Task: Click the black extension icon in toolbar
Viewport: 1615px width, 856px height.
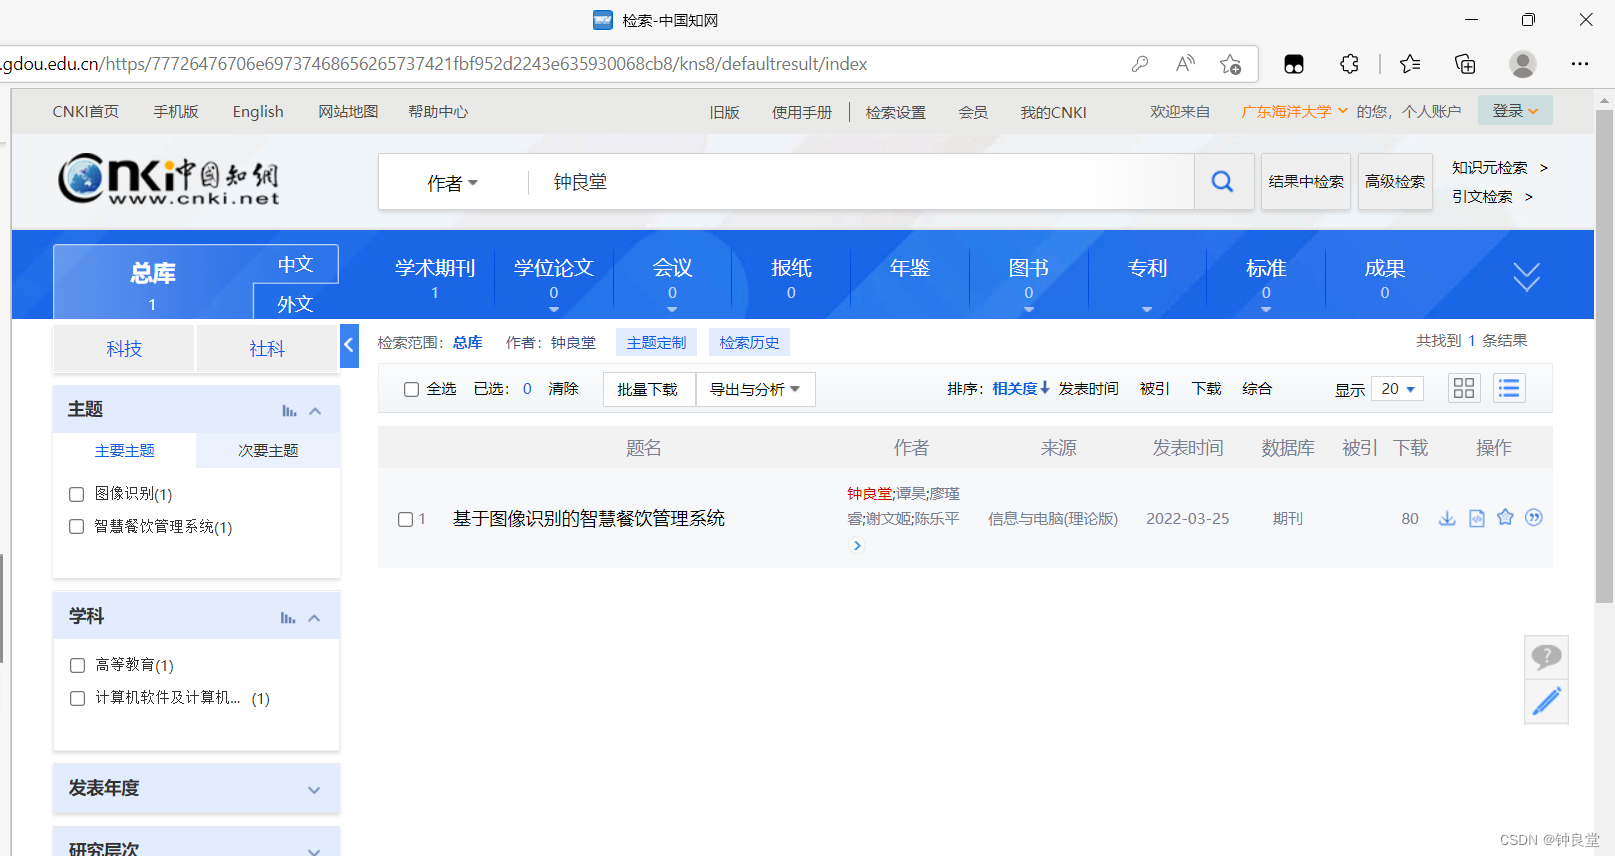Action: 1294,64
